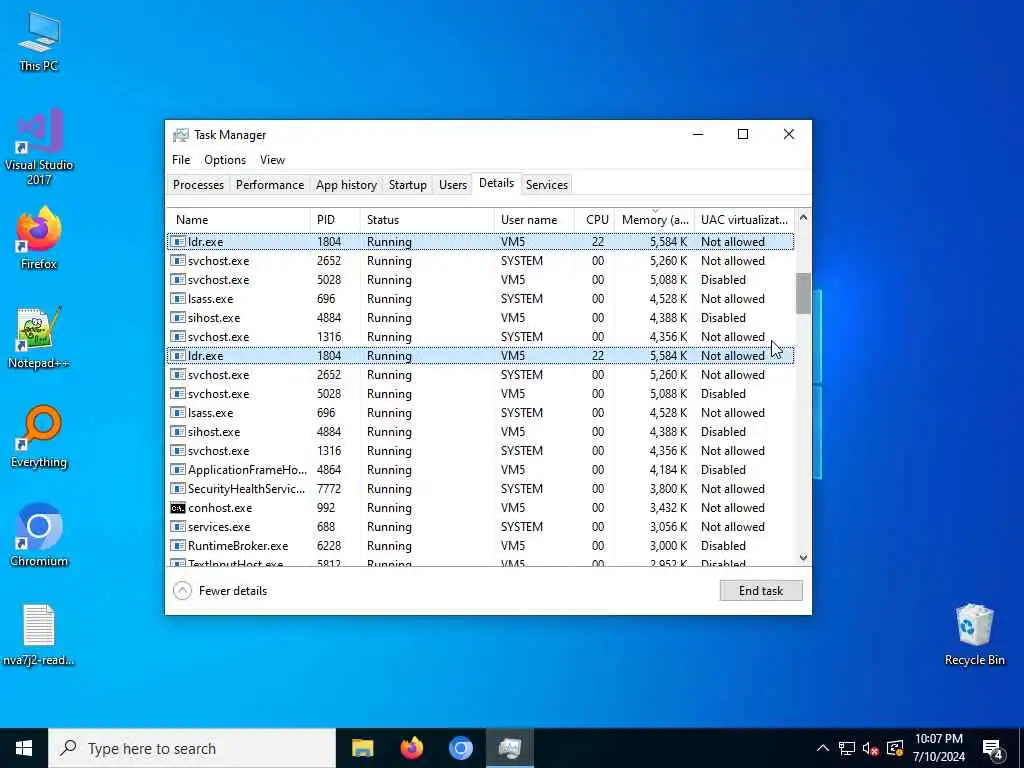The height and width of the screenshot is (768, 1024).
Task: Open the clock showing 10:07 PM
Action: (x=938, y=748)
